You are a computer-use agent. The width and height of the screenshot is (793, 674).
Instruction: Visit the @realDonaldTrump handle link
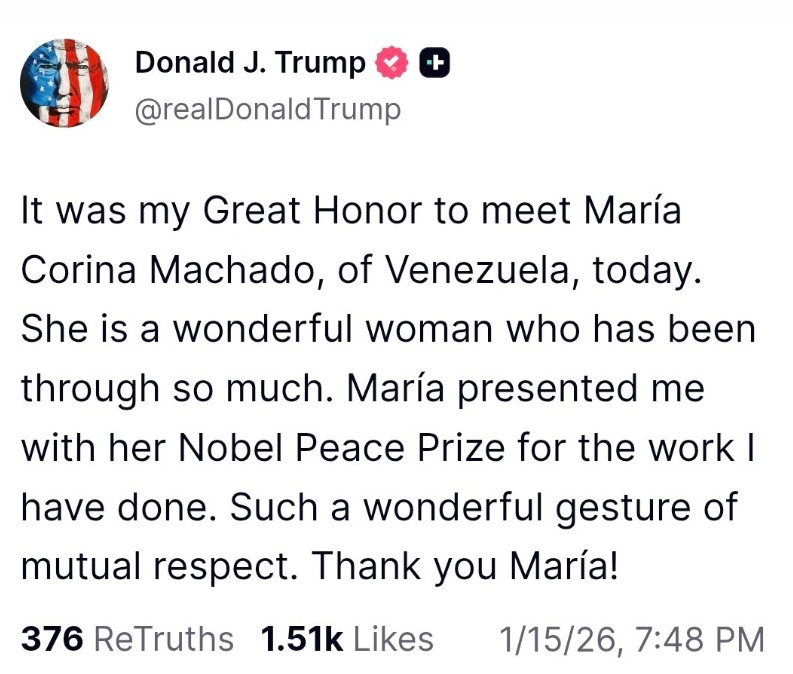267,109
